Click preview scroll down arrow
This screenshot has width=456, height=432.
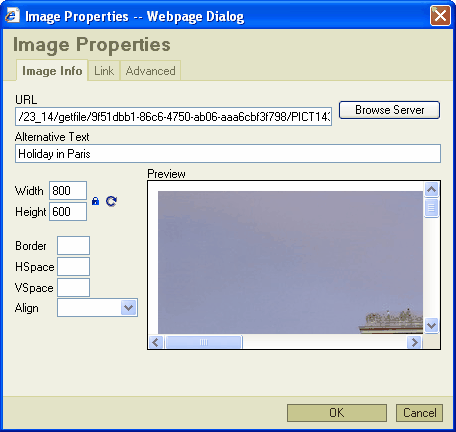pos(431,325)
